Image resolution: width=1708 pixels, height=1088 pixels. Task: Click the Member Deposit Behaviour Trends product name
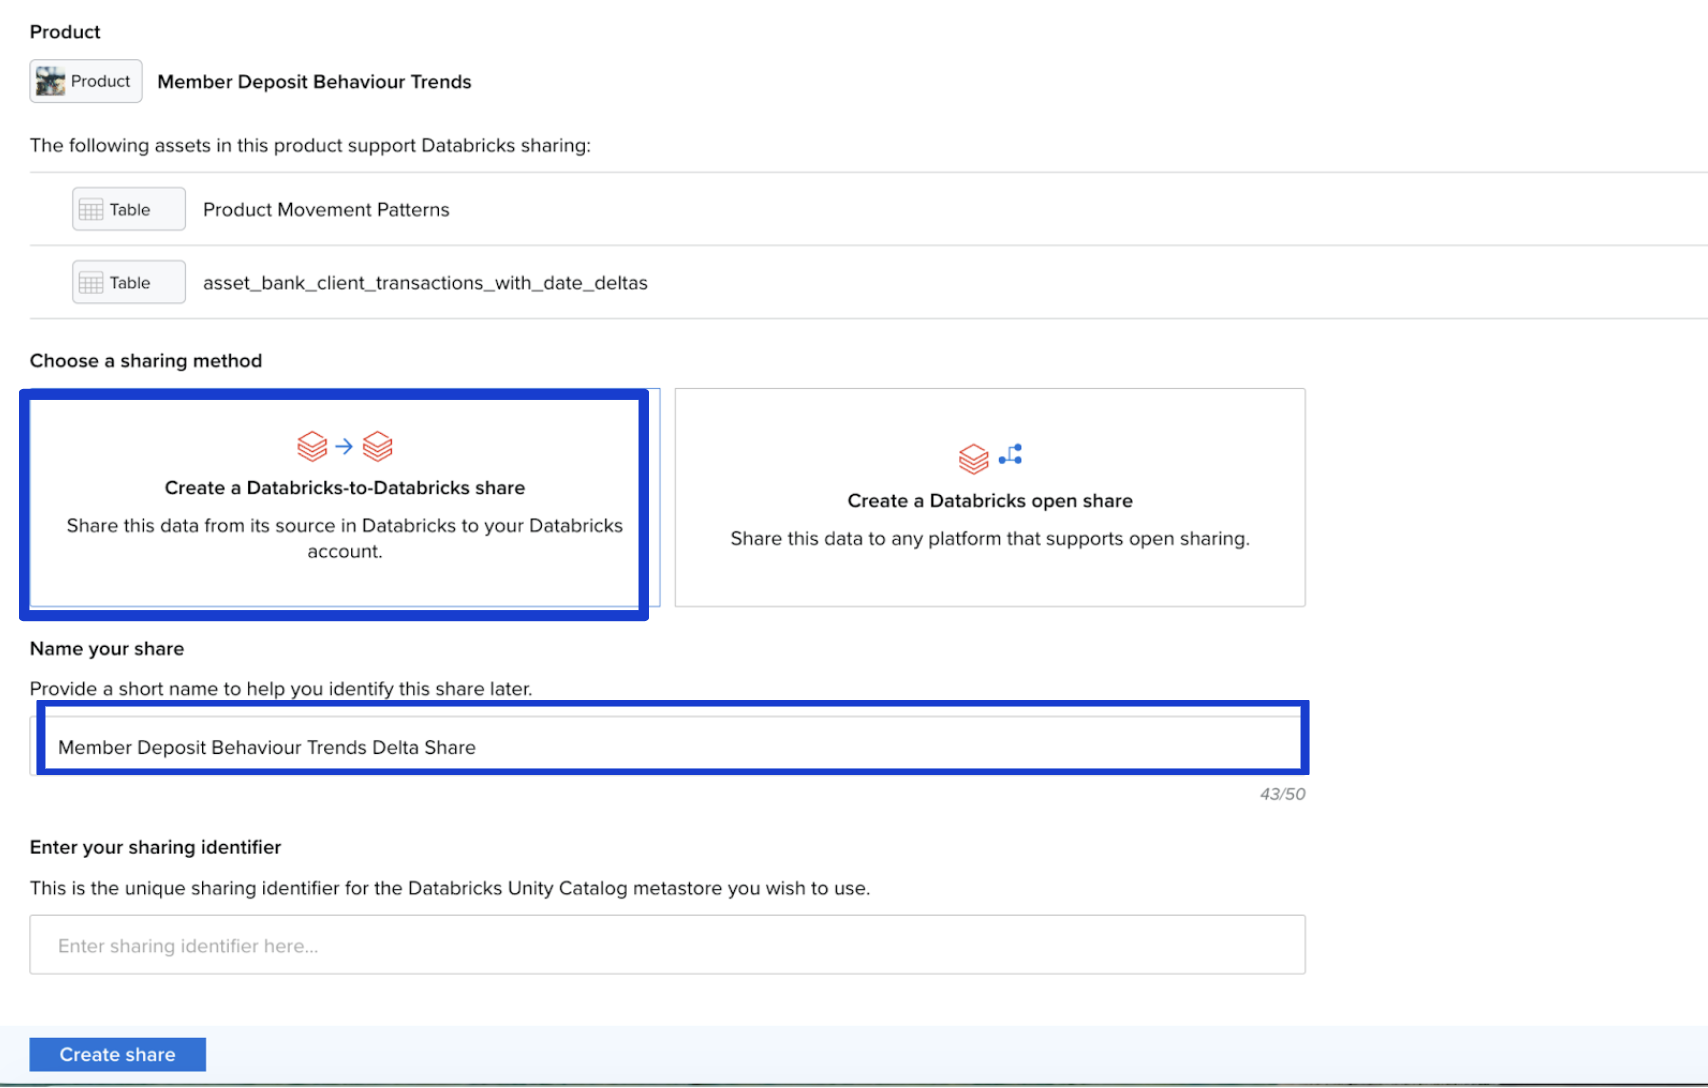[314, 82]
